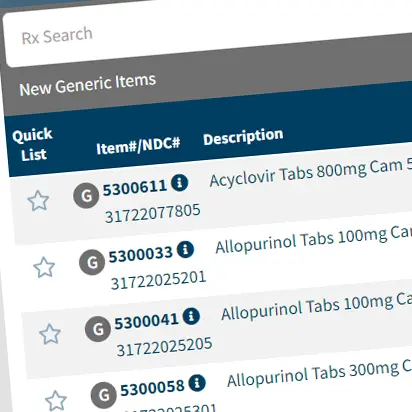
Task: Open info icon next to 5300058
Action: (x=197, y=383)
